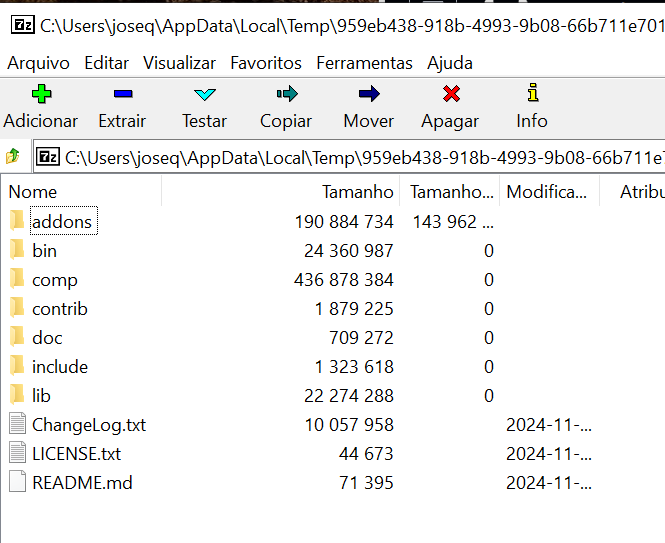The width and height of the screenshot is (665, 543).
Task: Click the blue minus Extrair icon
Action: [122, 94]
